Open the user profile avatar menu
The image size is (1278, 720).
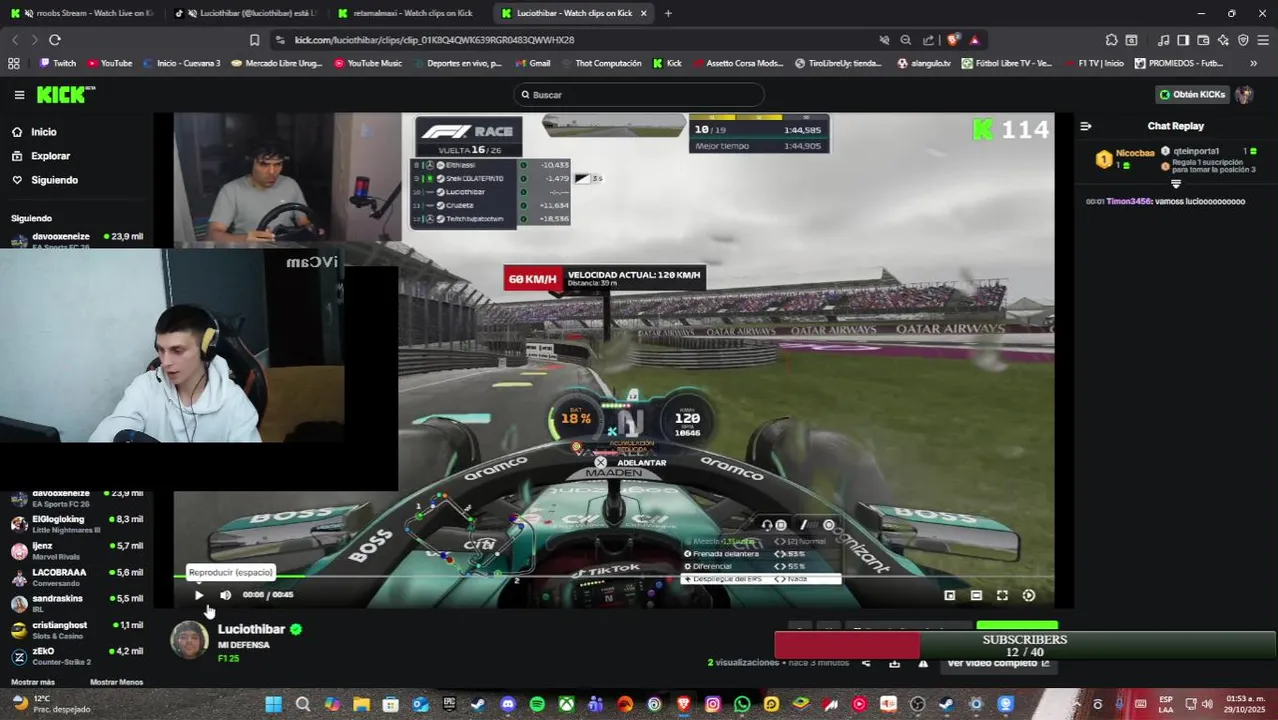point(1244,94)
